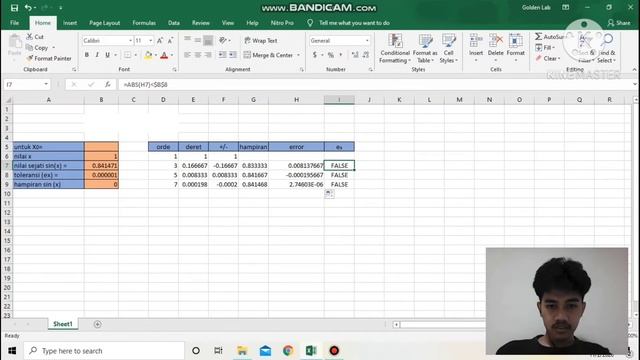640x360 pixels.
Task: Click the Share button
Action: (619, 23)
